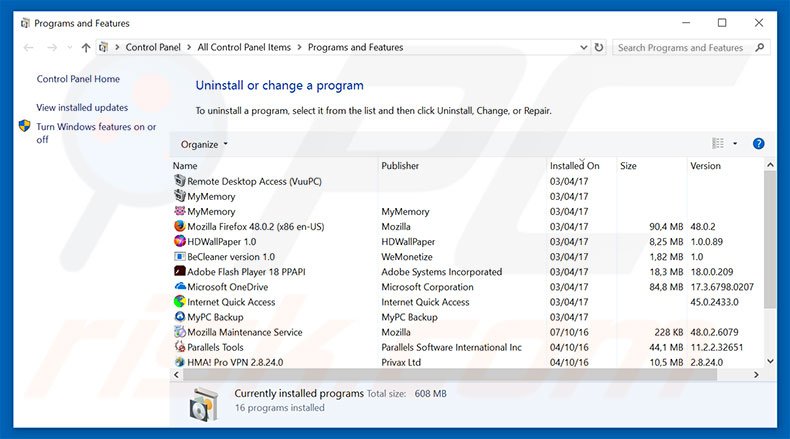Image resolution: width=790 pixels, height=439 pixels.
Task: Expand the chevron after Control Panel breadcrumb
Action: click(x=189, y=47)
